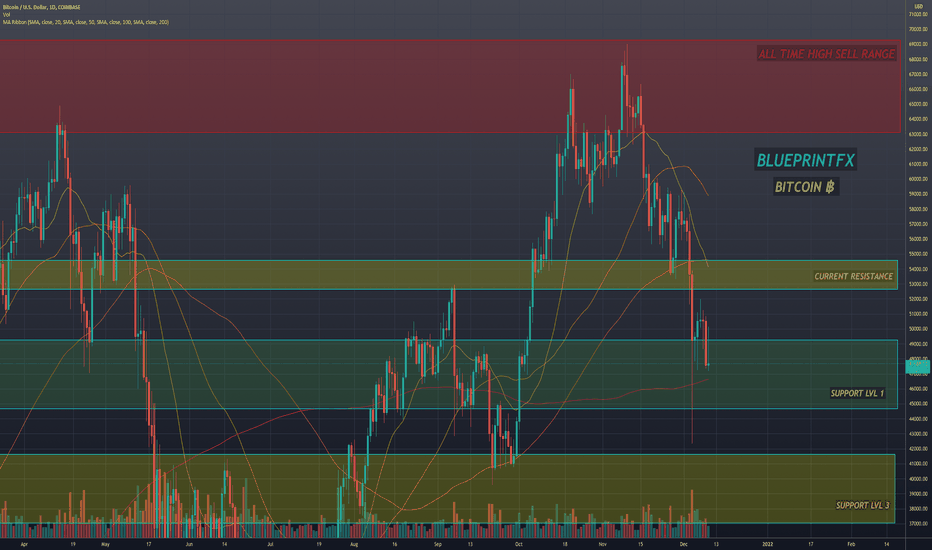The image size is (932, 550).
Task: Click the SUPPORT LVL 1 zone label
Action: [857, 392]
